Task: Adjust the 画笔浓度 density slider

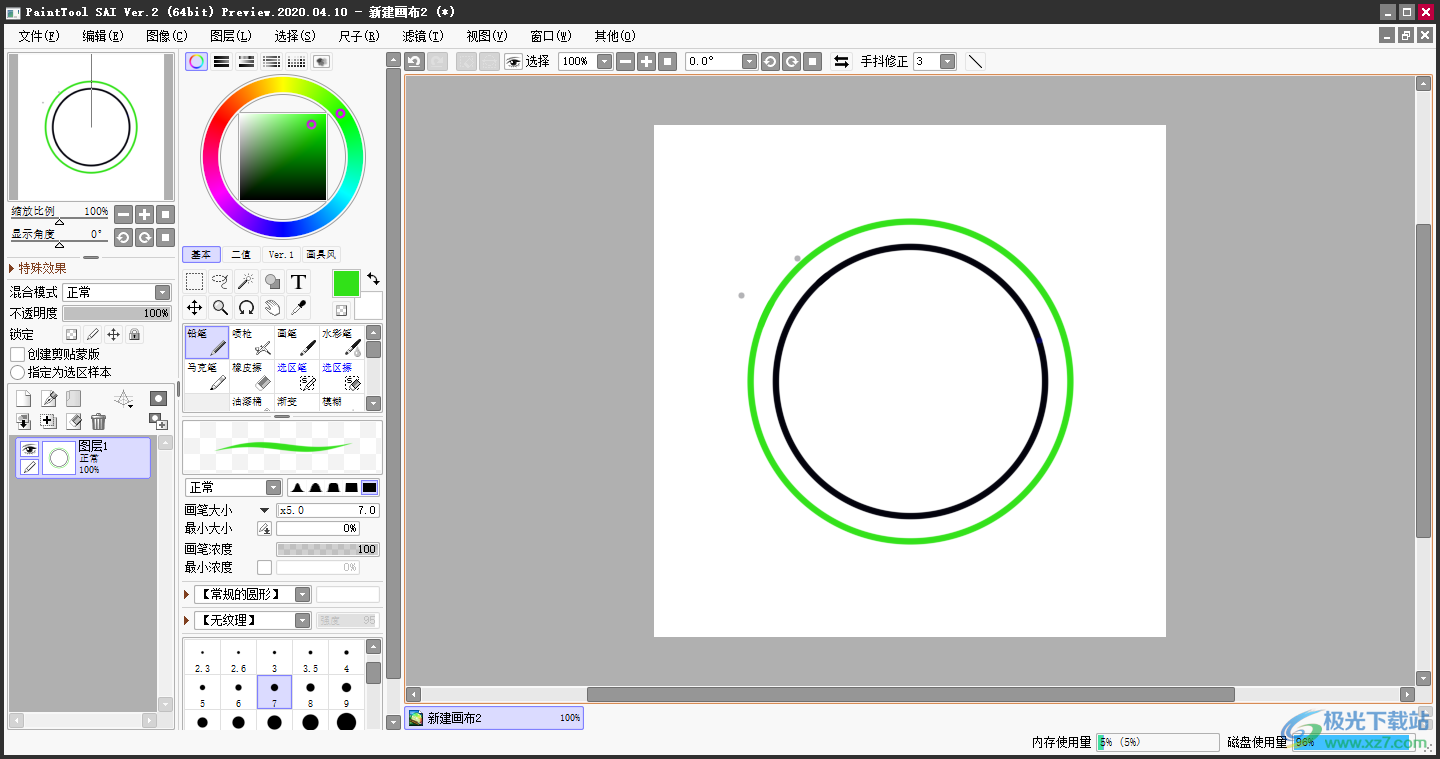Action: (x=328, y=549)
